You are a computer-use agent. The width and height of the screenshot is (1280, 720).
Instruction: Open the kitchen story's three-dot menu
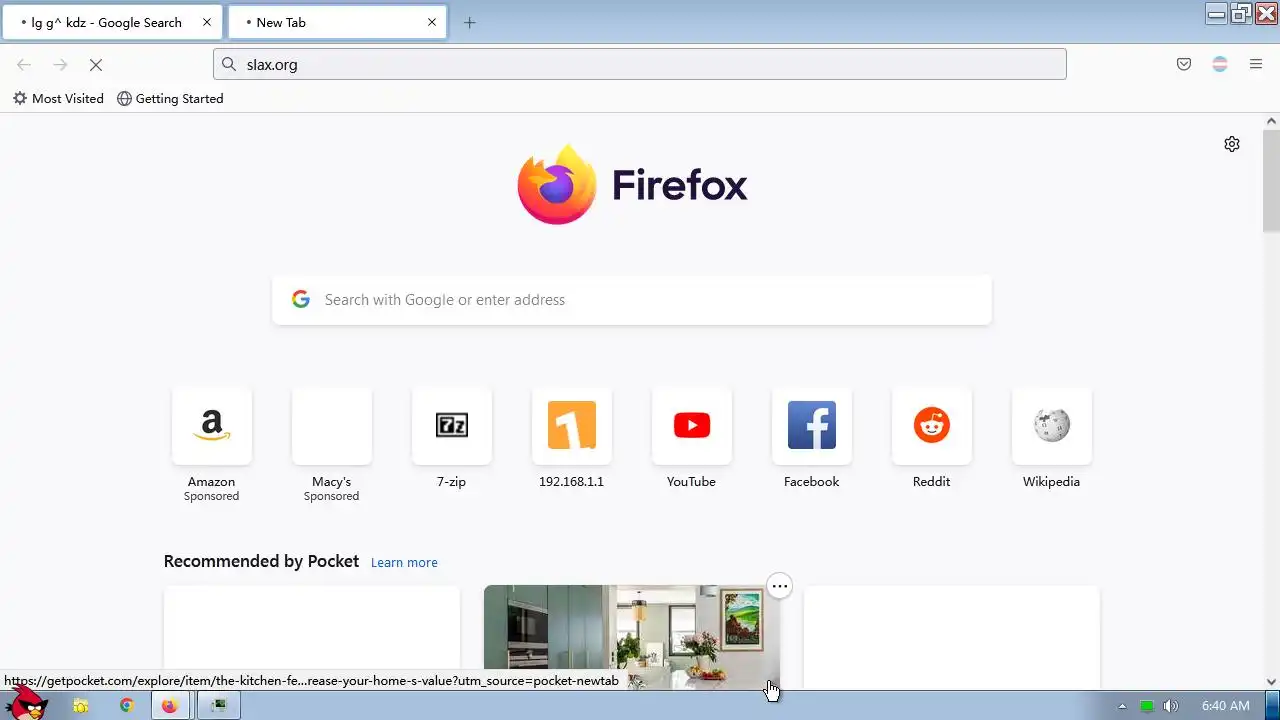pyautogui.click(x=780, y=586)
